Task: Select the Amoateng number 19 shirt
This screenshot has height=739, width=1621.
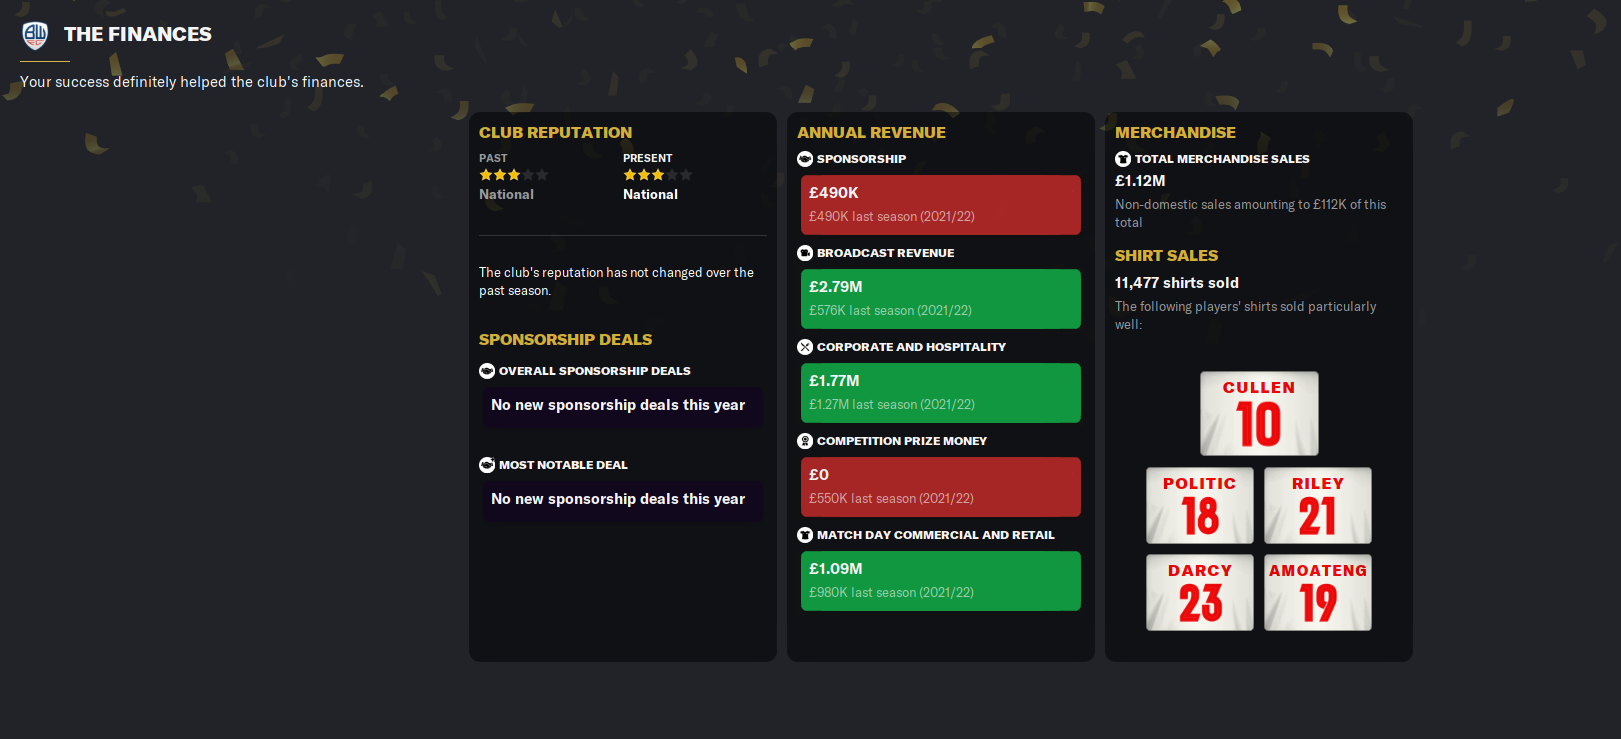Action: point(1318,593)
